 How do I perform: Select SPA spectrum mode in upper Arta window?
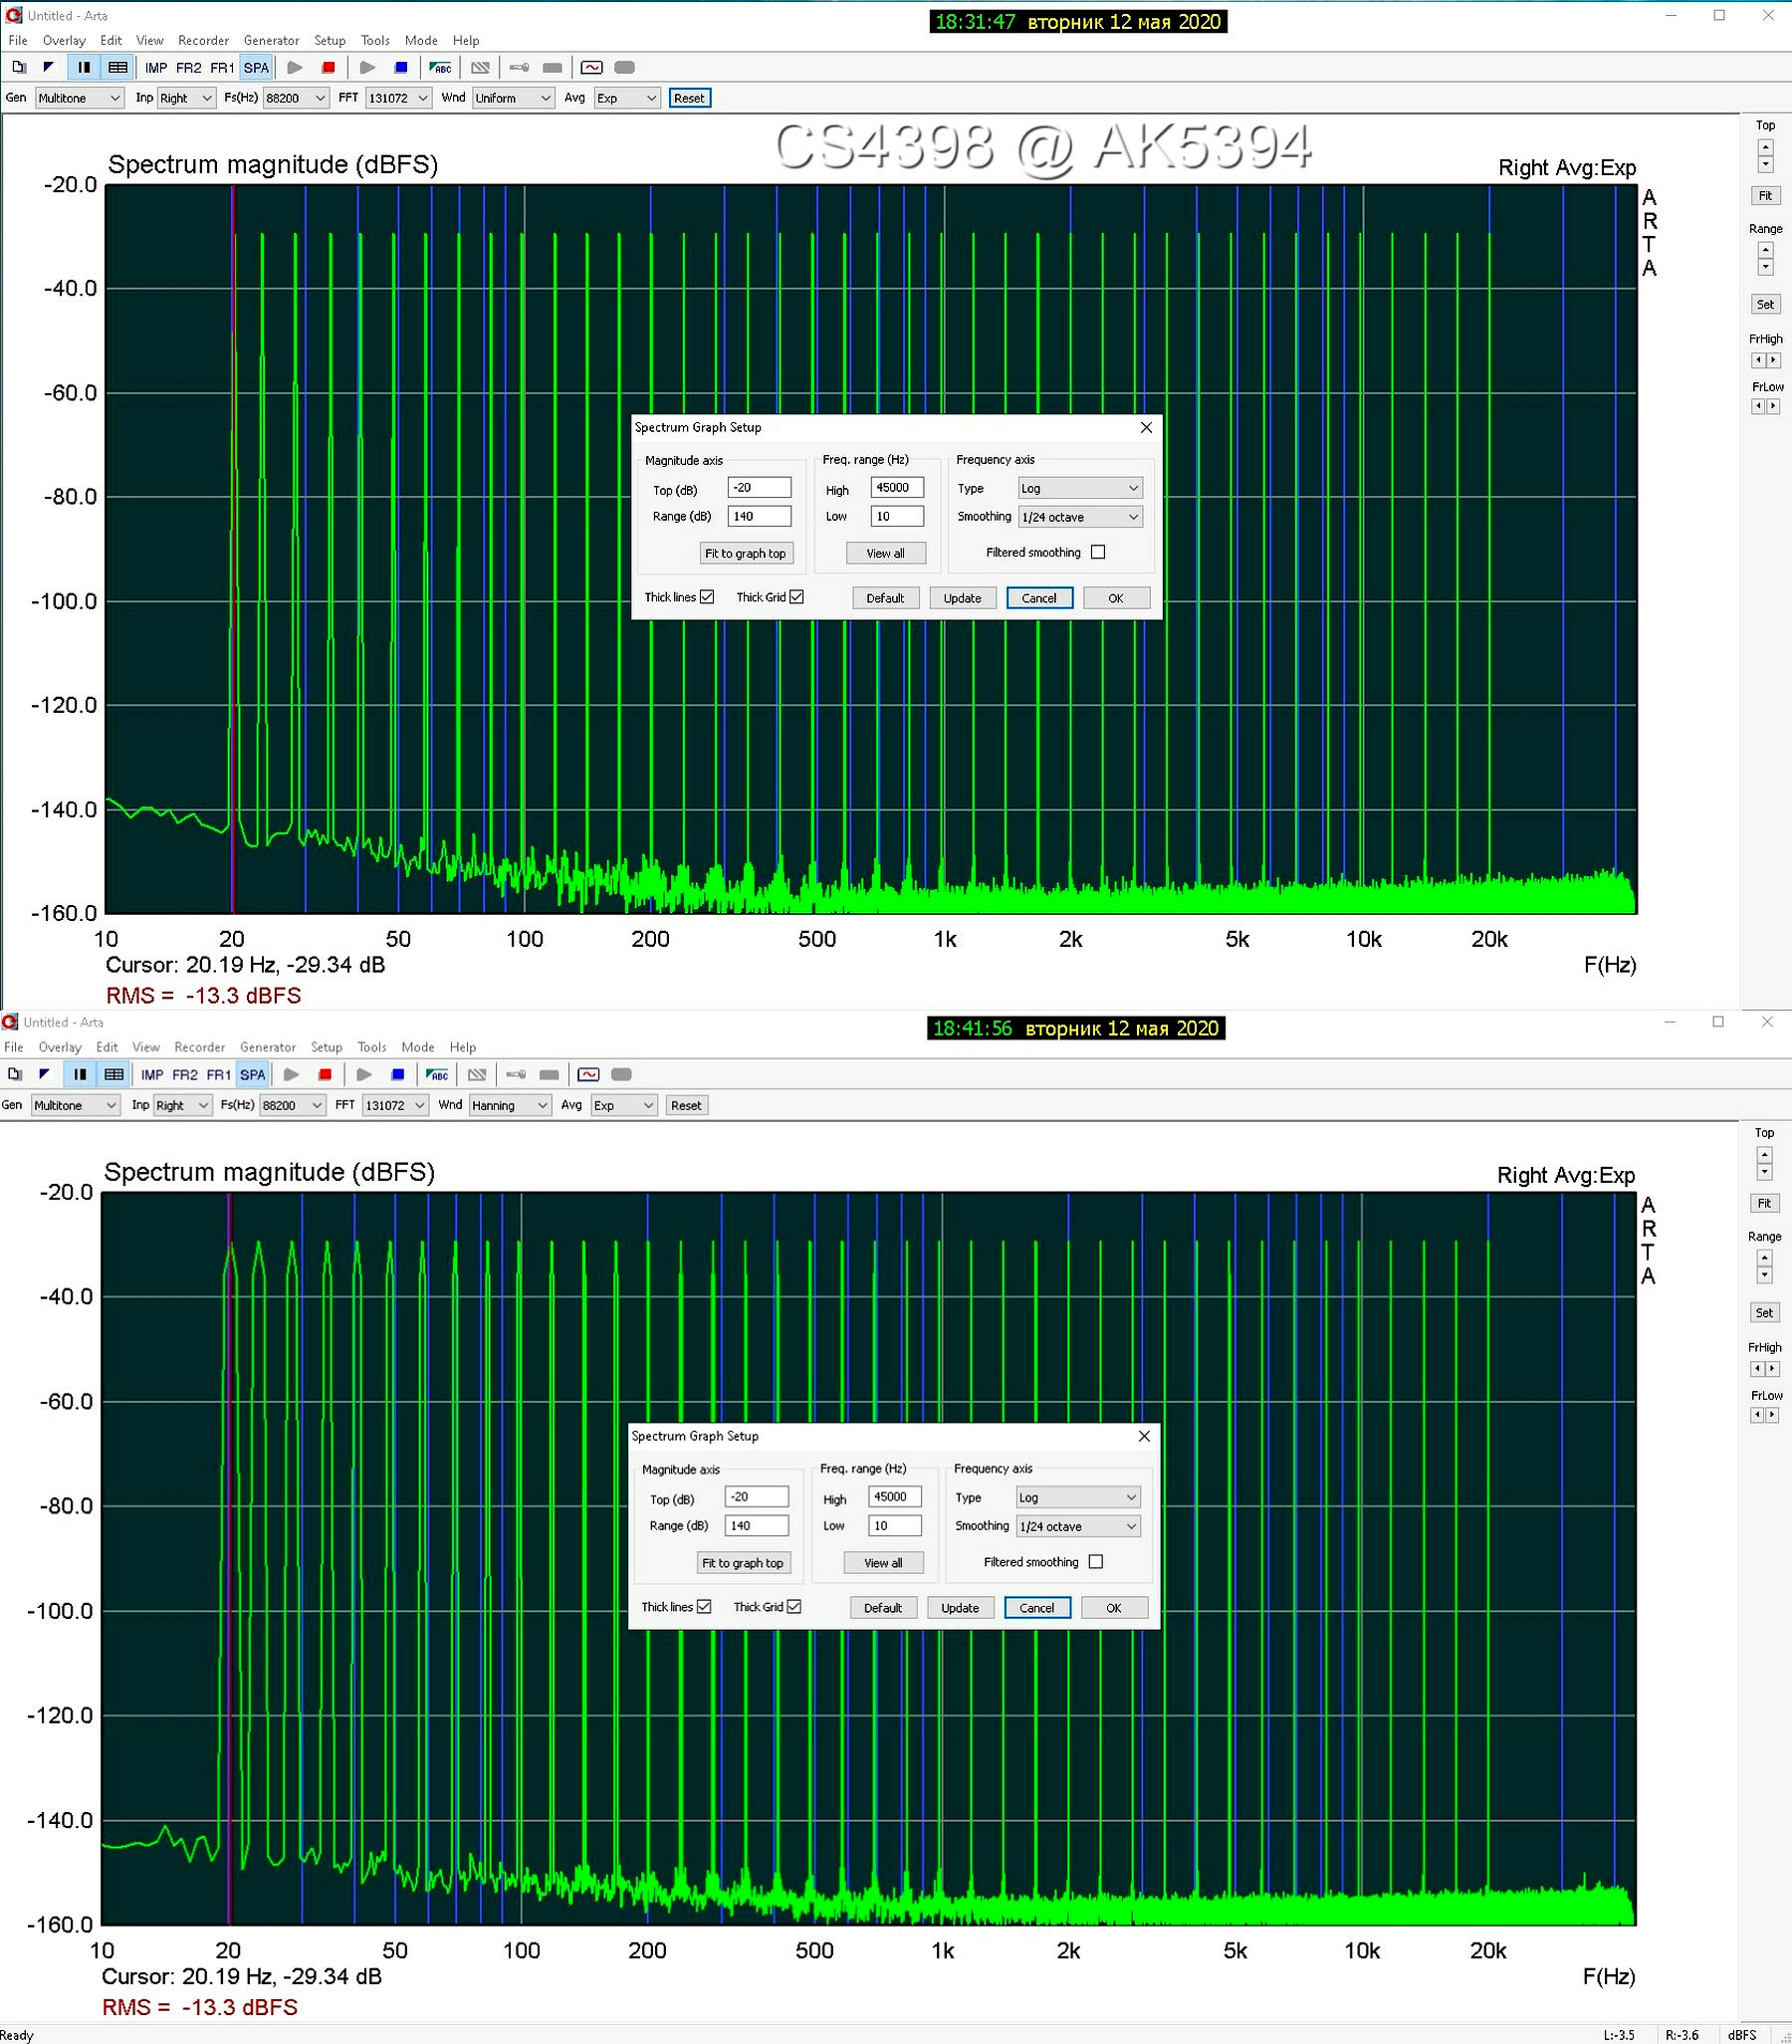(256, 68)
